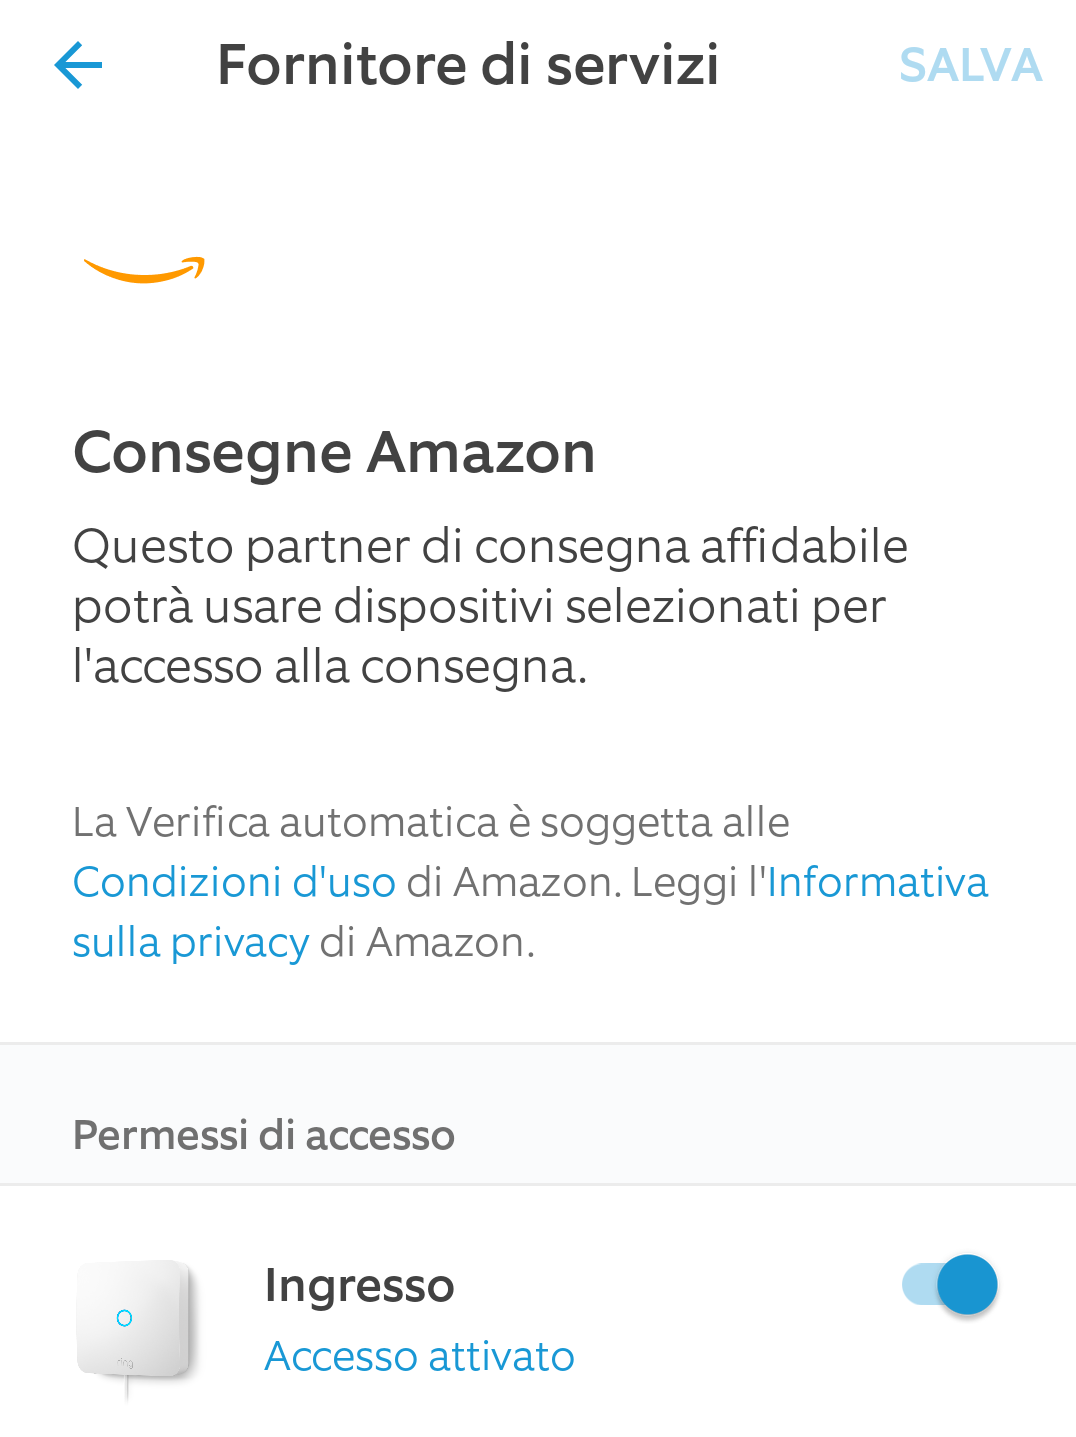Go back using the blue arrow

(x=78, y=66)
